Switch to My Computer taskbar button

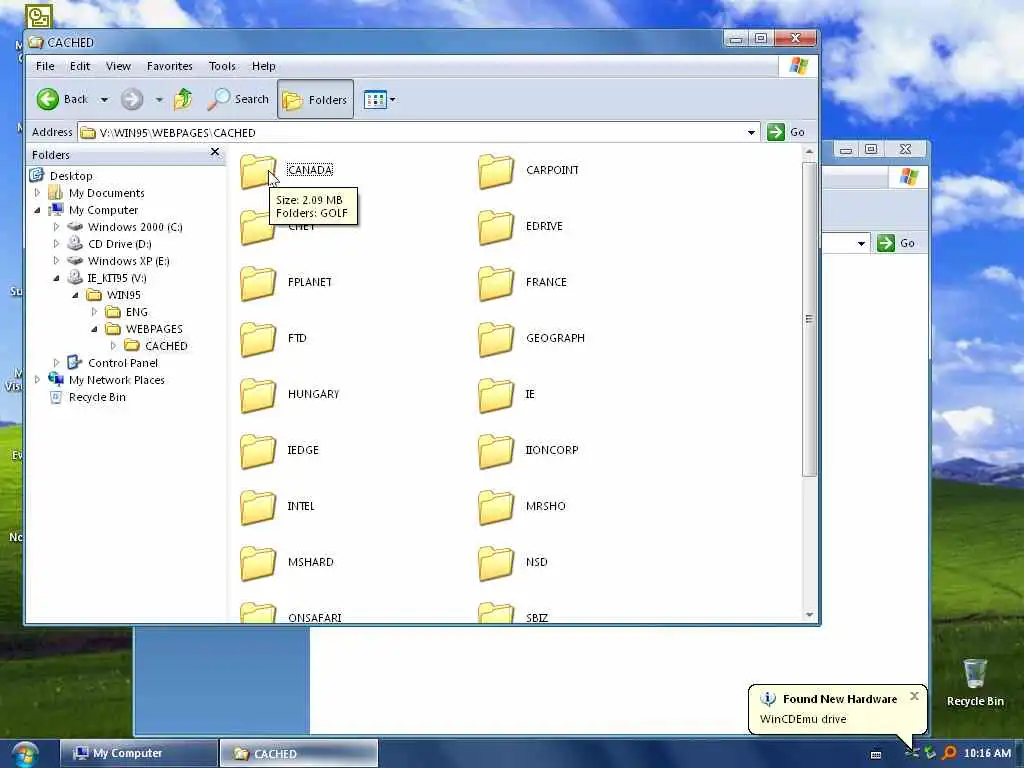pos(138,753)
